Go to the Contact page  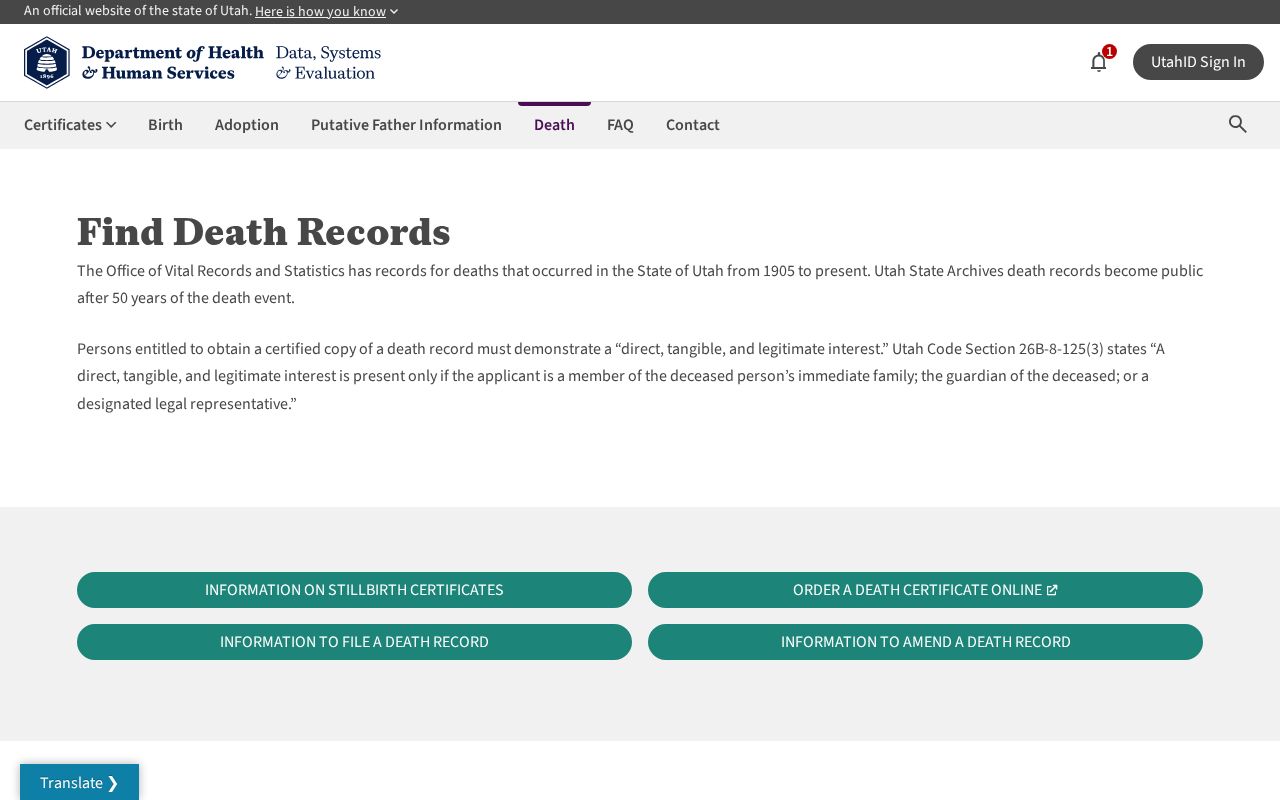click(x=693, y=125)
